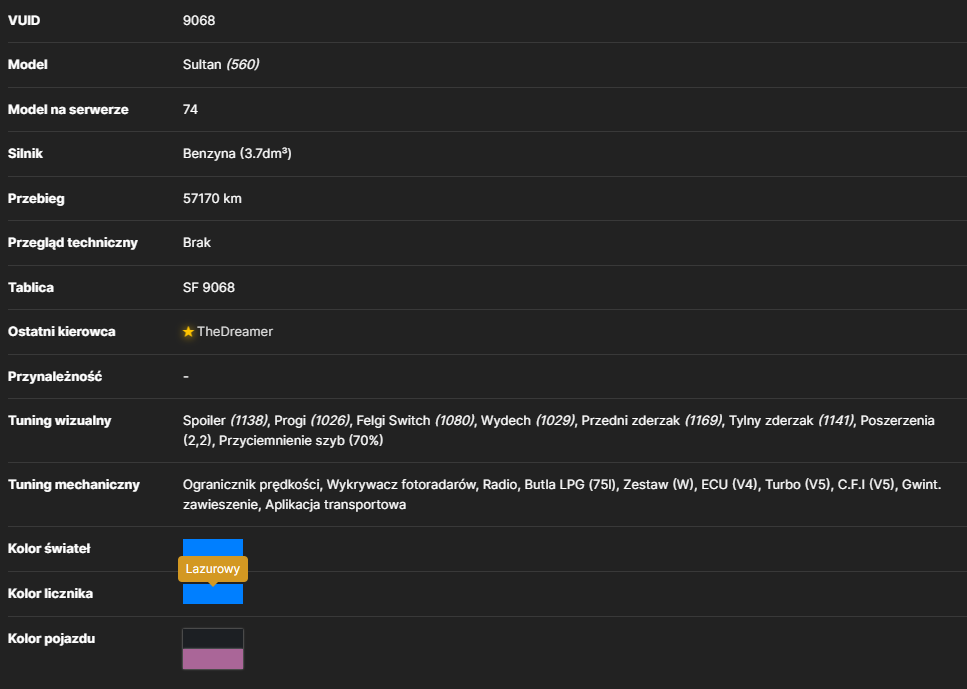The width and height of the screenshot is (967, 689).
Task: Click Felgi Switch (1080) entry
Action: (415, 421)
